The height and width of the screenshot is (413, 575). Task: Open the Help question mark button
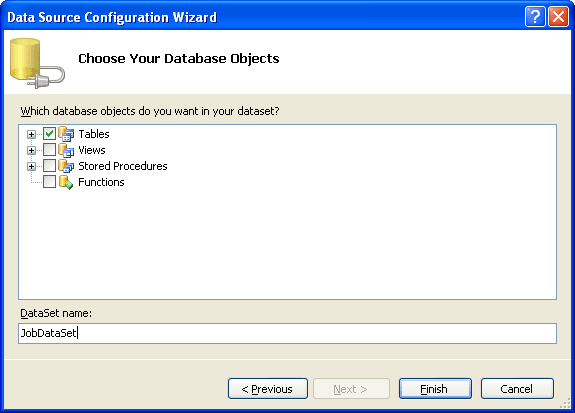coord(535,17)
